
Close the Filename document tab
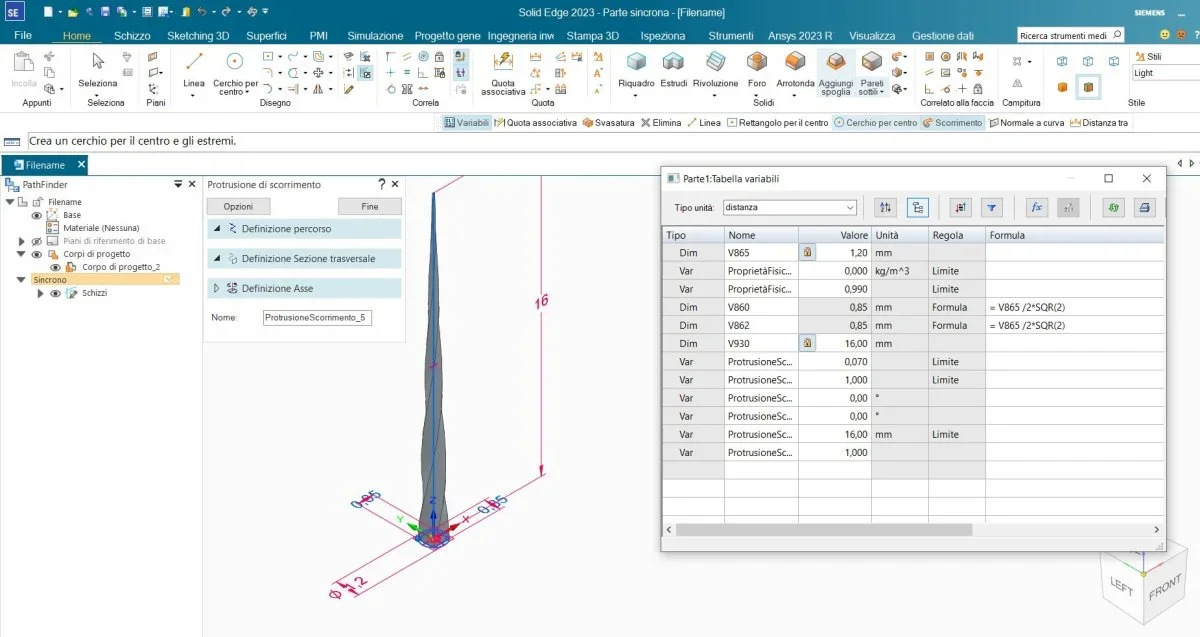coord(81,165)
